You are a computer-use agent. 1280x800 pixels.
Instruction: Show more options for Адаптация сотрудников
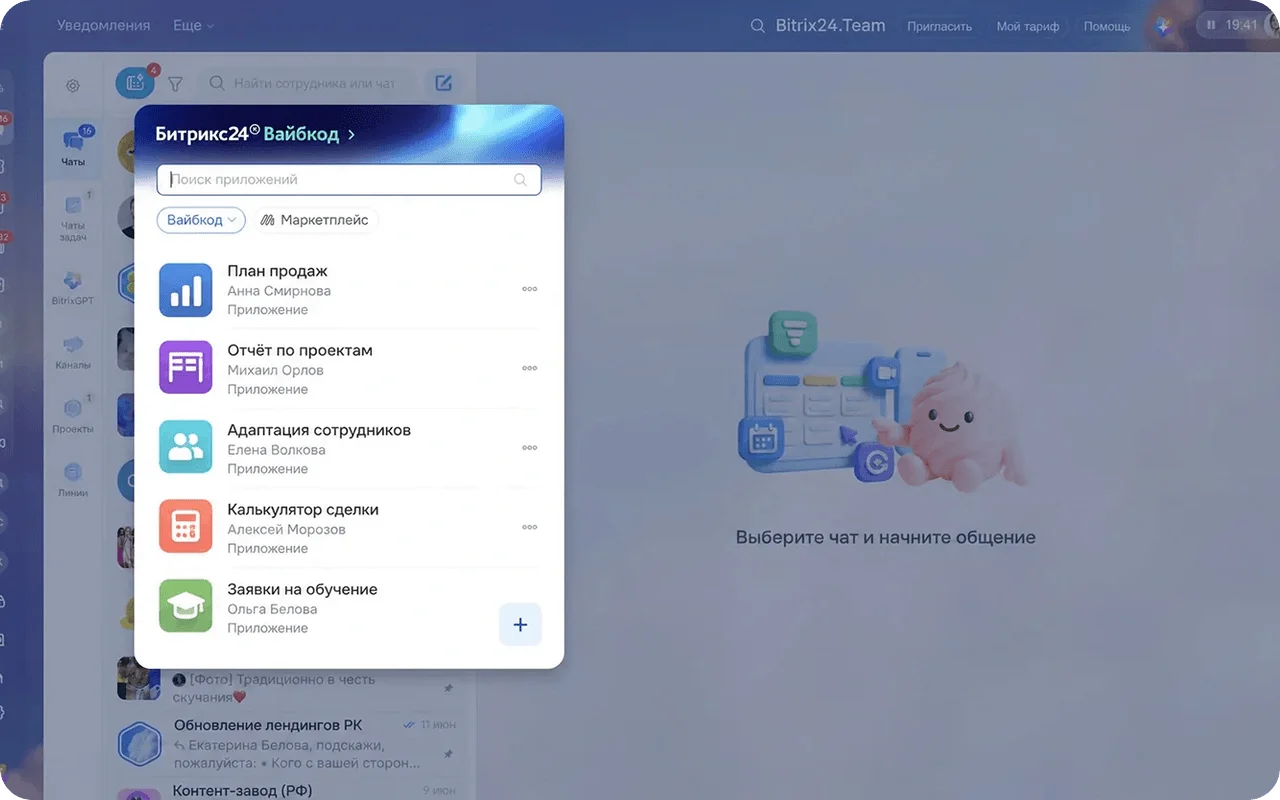(529, 448)
